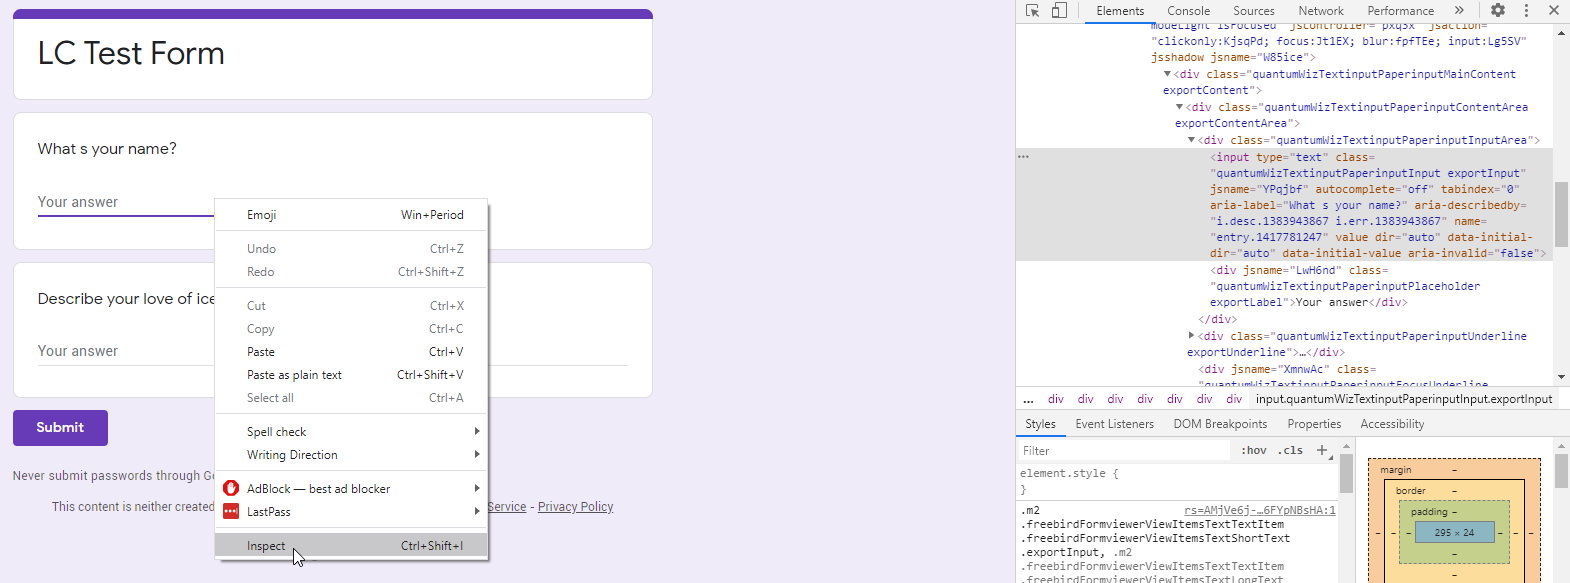Image resolution: width=1570 pixels, height=583 pixels.
Task: Choose Inspect from the context menu
Action: [x=266, y=546]
